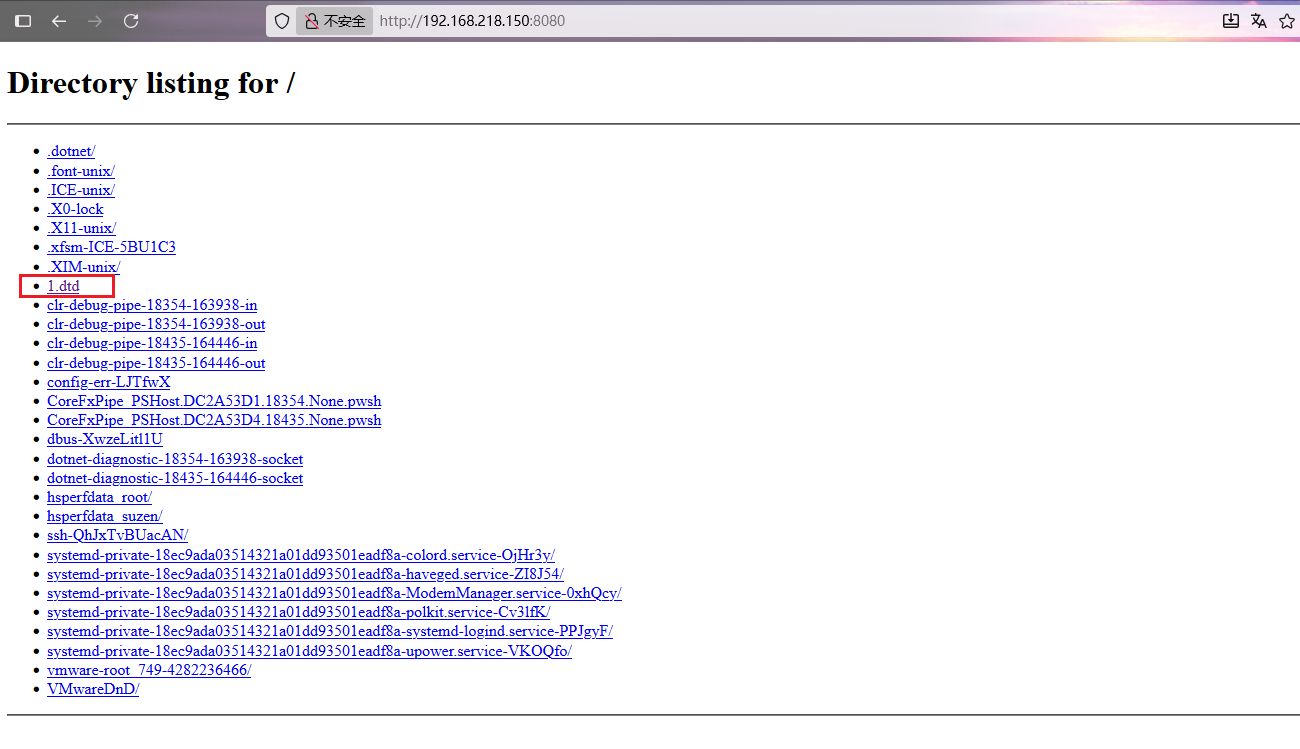Click config-err-LJTfwX link
Screen dimensions: 1300x749
point(108,382)
